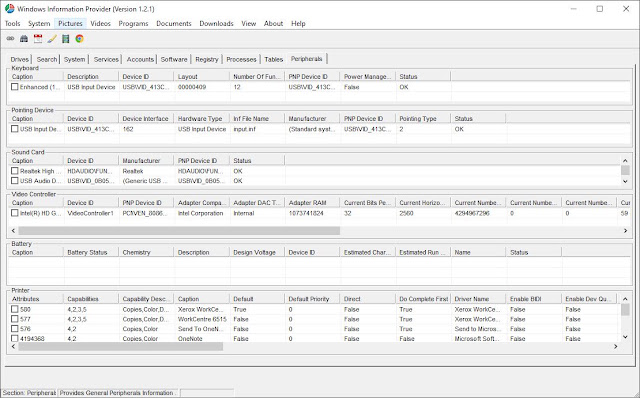
Task: Click the input.inf cell
Action: (244, 129)
